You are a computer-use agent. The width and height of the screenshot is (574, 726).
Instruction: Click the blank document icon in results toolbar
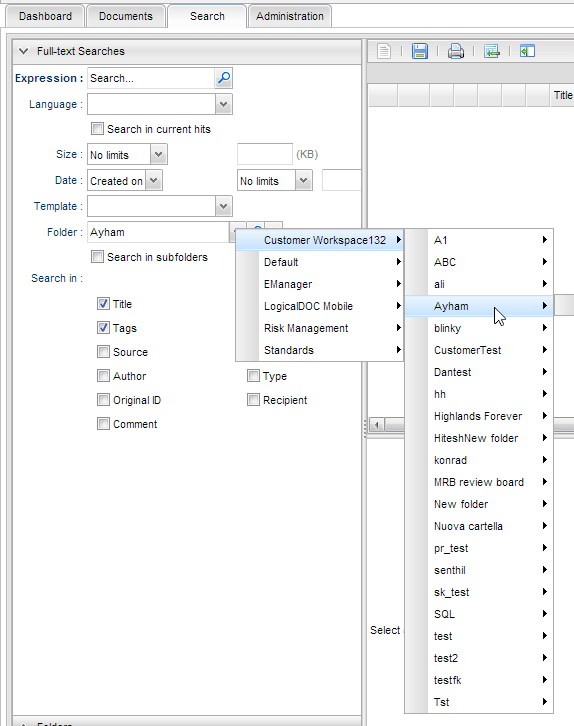click(x=383, y=51)
